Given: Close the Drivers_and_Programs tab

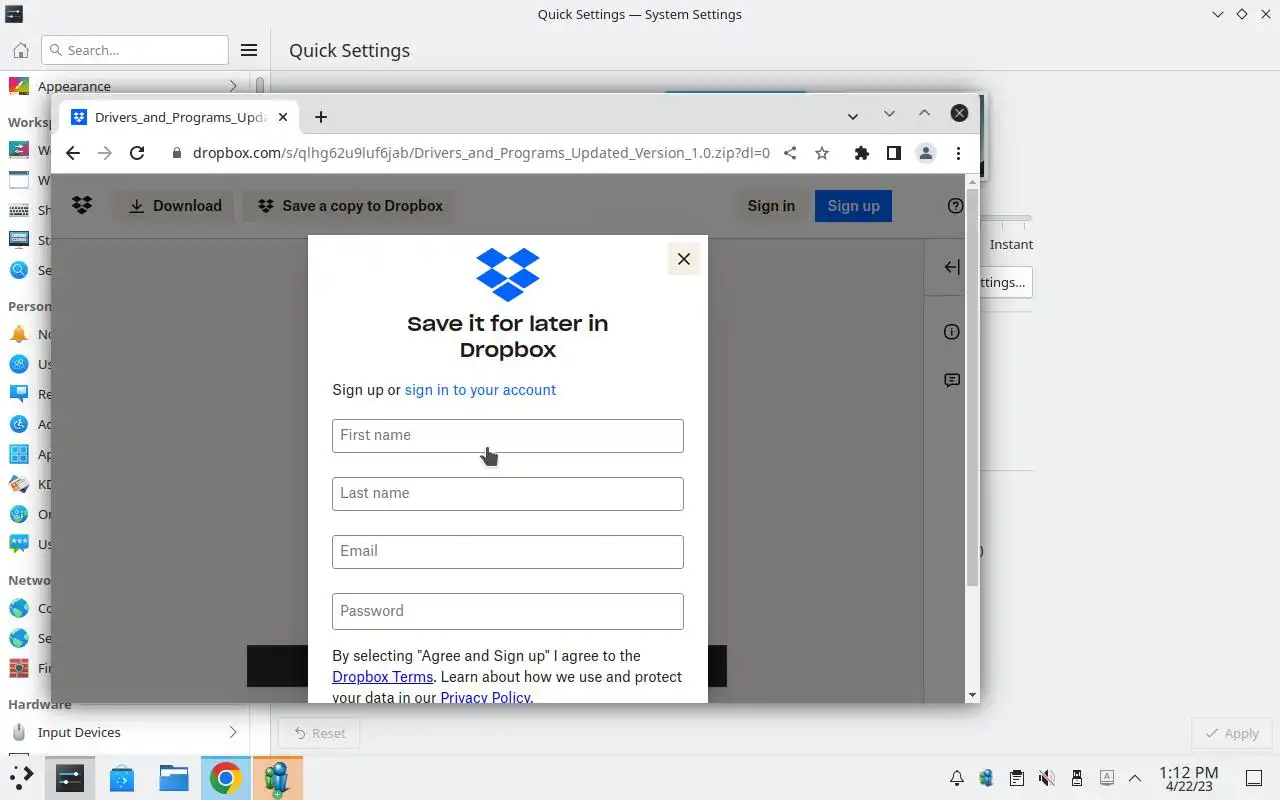Looking at the screenshot, I should point(283,117).
